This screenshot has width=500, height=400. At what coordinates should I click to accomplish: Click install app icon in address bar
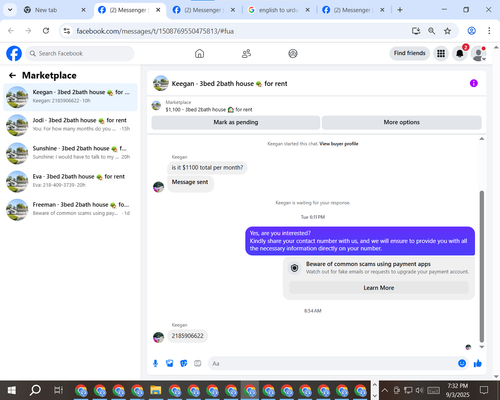(x=416, y=31)
